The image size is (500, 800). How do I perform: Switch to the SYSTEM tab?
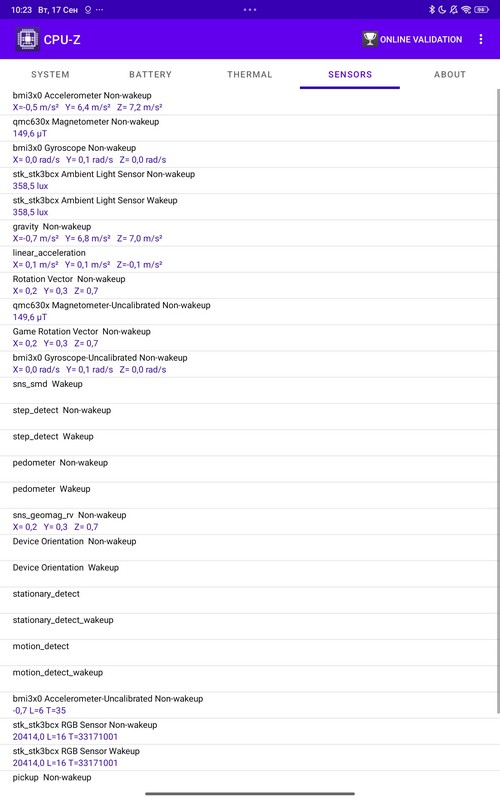pyautogui.click(x=50, y=74)
